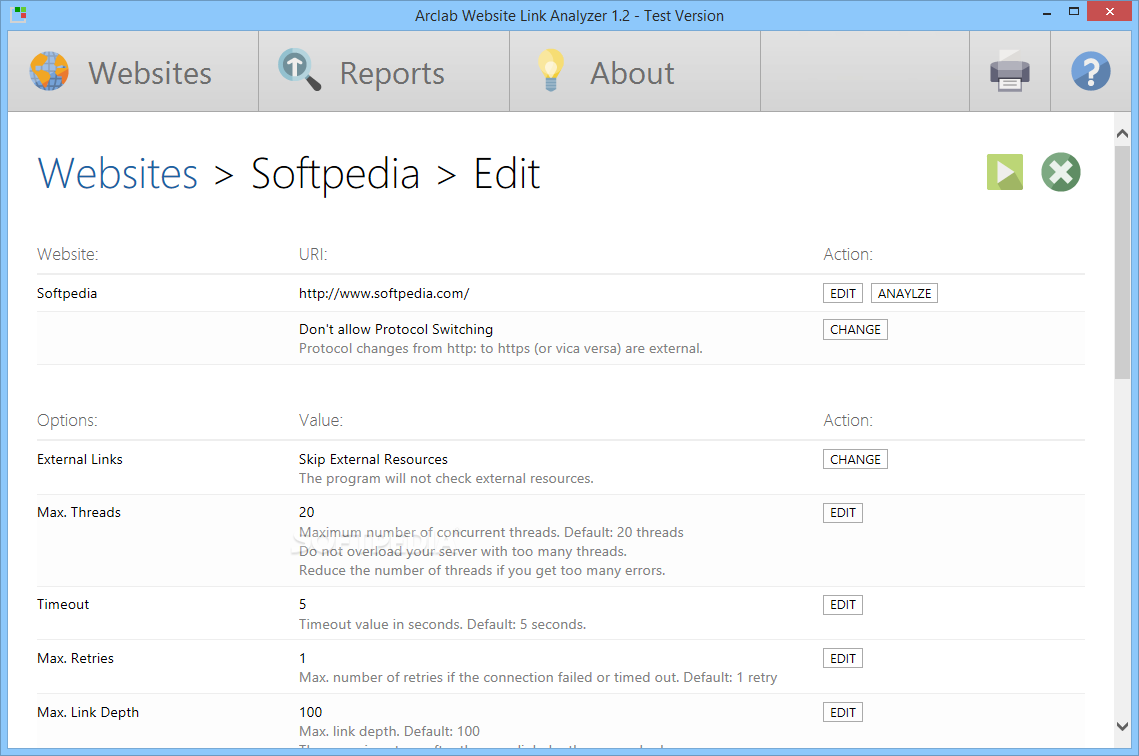Click the scroll up arrow
The width and height of the screenshot is (1139, 756).
(x=1122, y=134)
